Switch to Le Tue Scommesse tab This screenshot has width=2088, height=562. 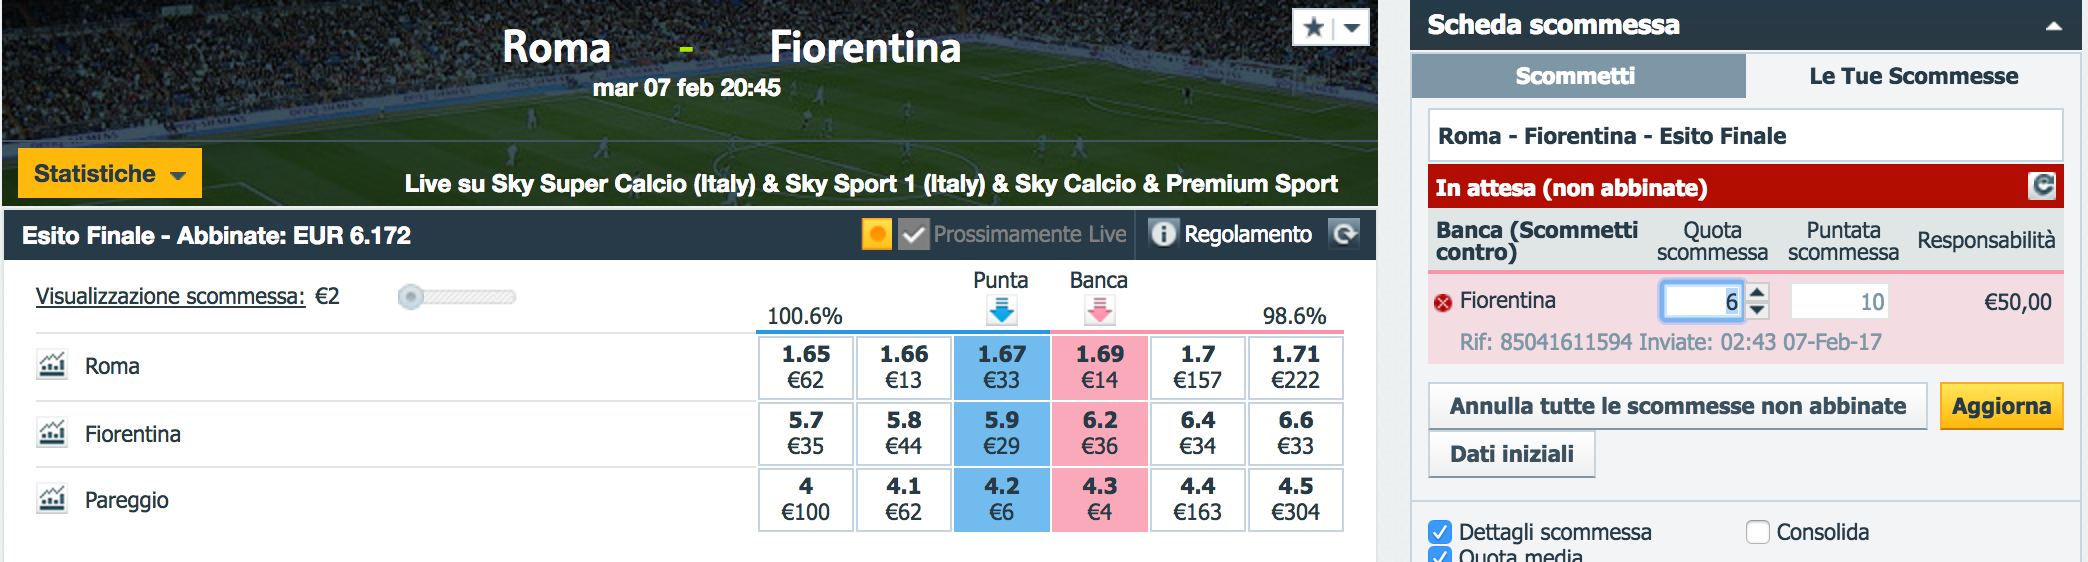click(x=1913, y=76)
